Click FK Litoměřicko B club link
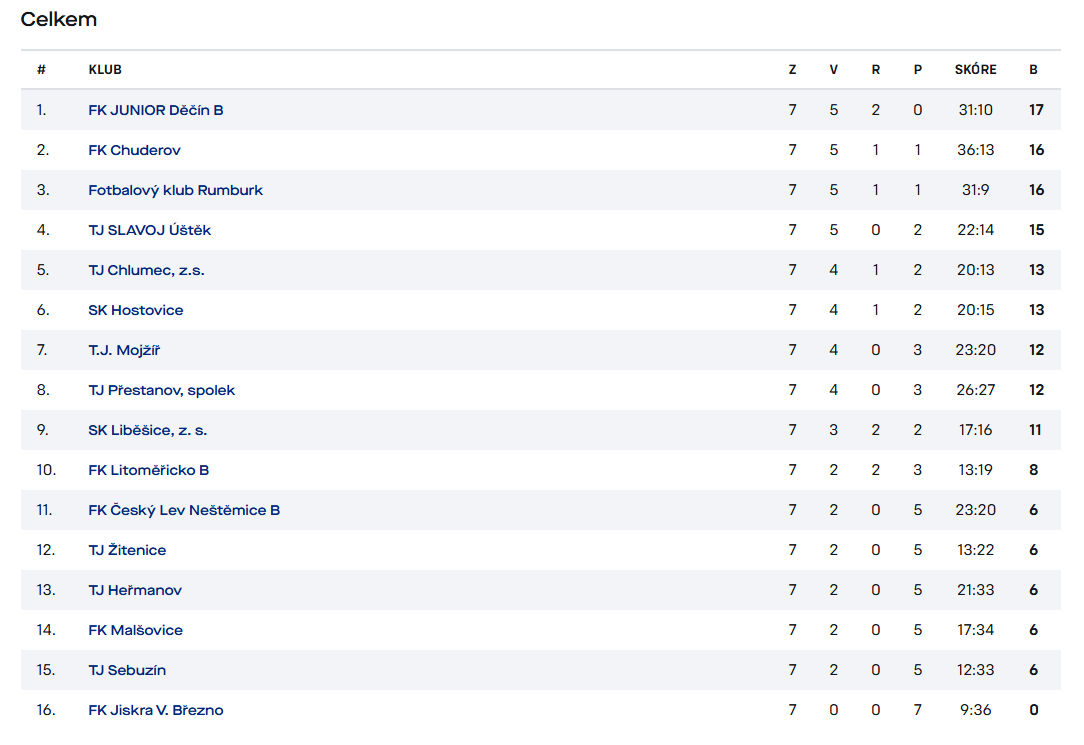Screen dimensions: 1084x745 pyautogui.click(x=149, y=470)
